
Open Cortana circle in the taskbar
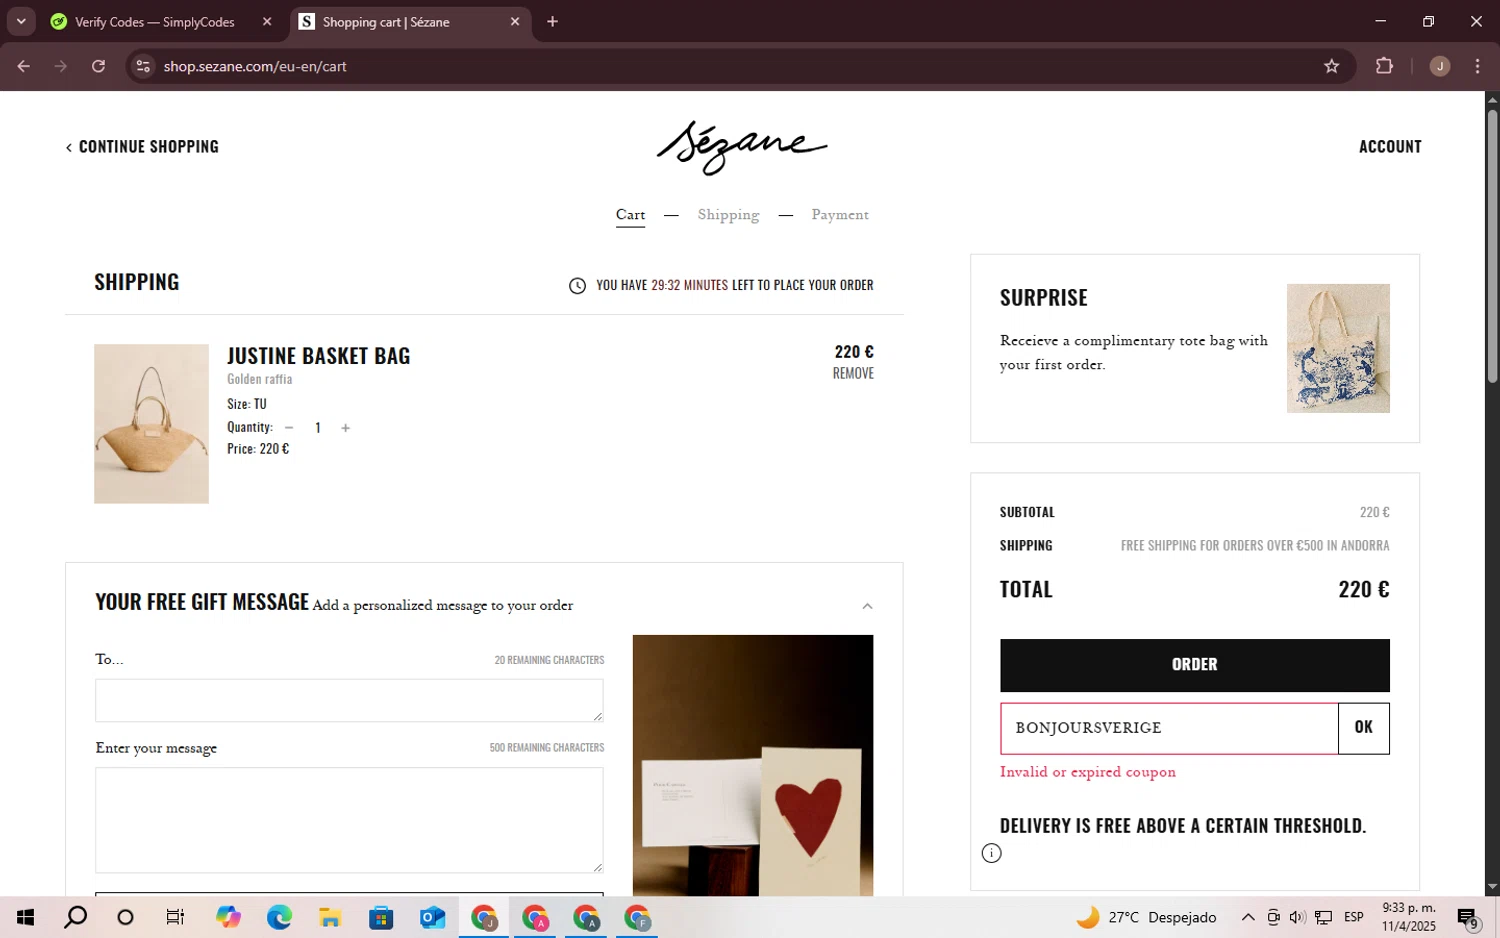[x=126, y=917]
